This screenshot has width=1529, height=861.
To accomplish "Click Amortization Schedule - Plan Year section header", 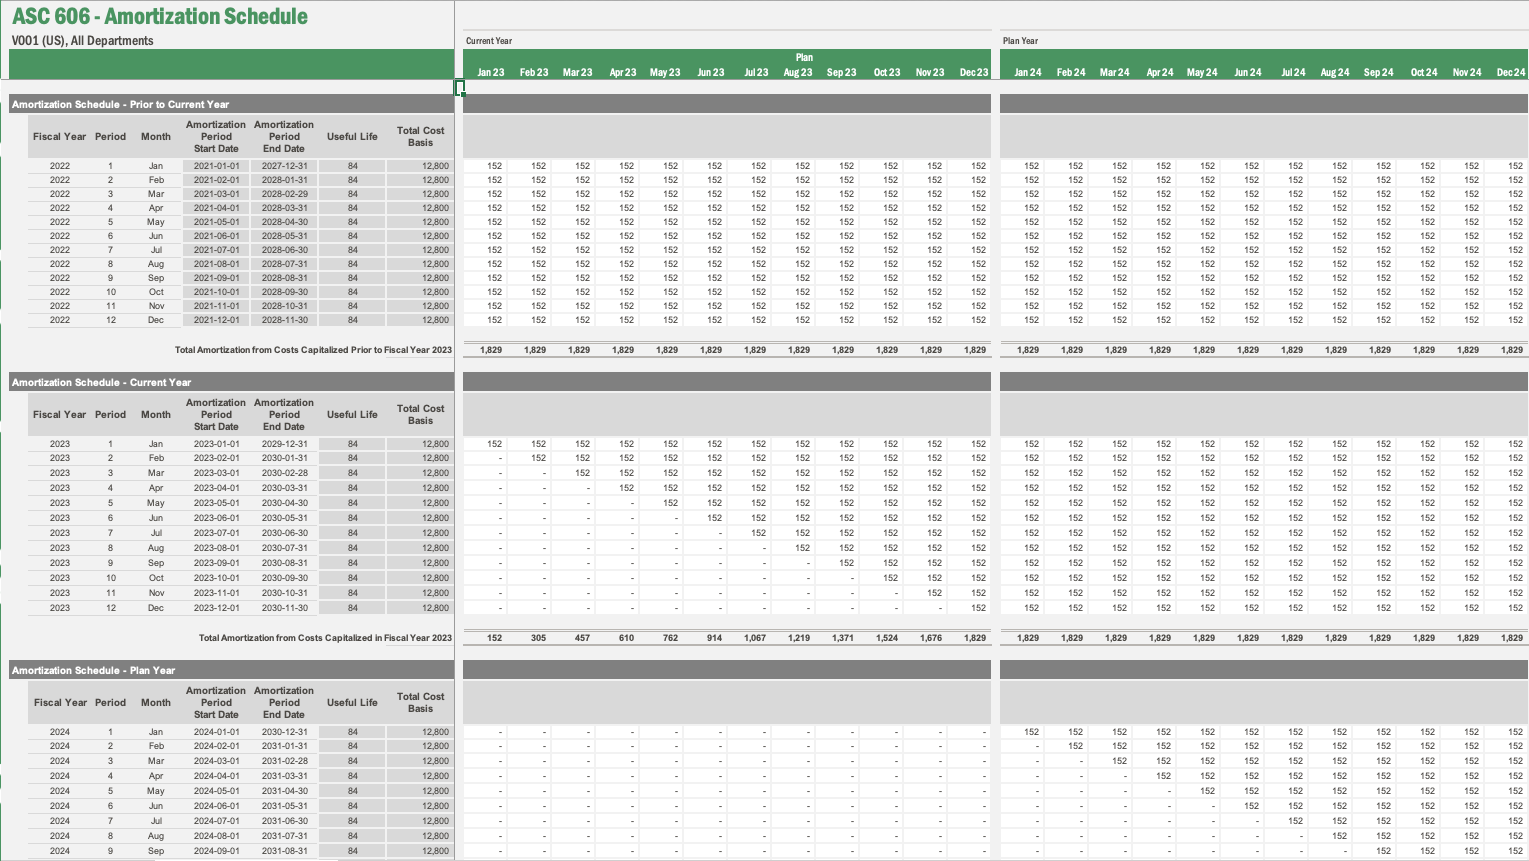I will 94,670.
